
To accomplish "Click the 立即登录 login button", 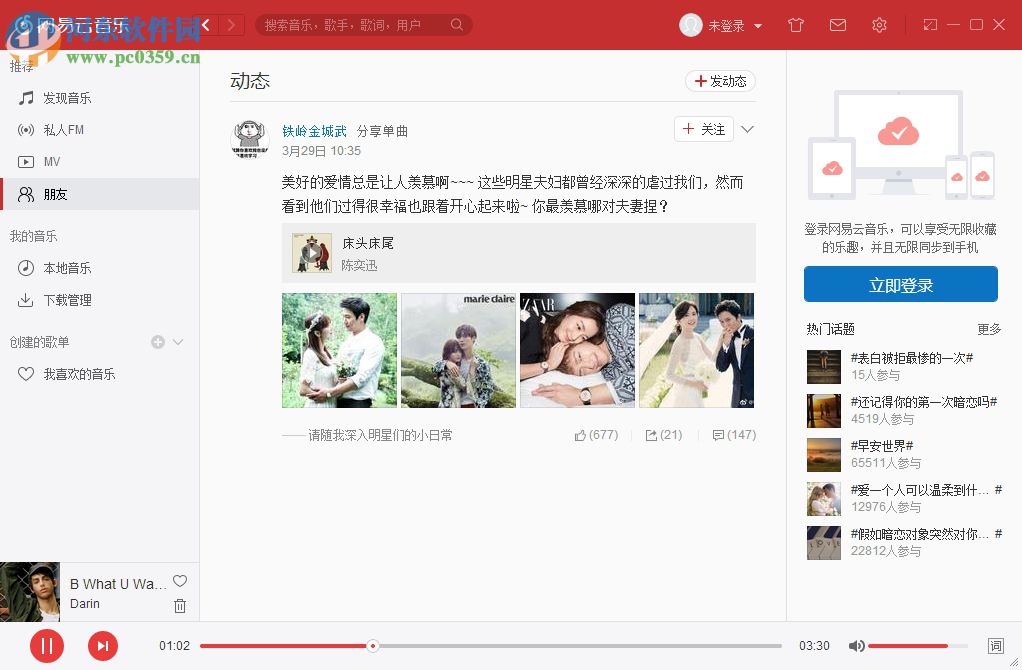I will click(899, 284).
